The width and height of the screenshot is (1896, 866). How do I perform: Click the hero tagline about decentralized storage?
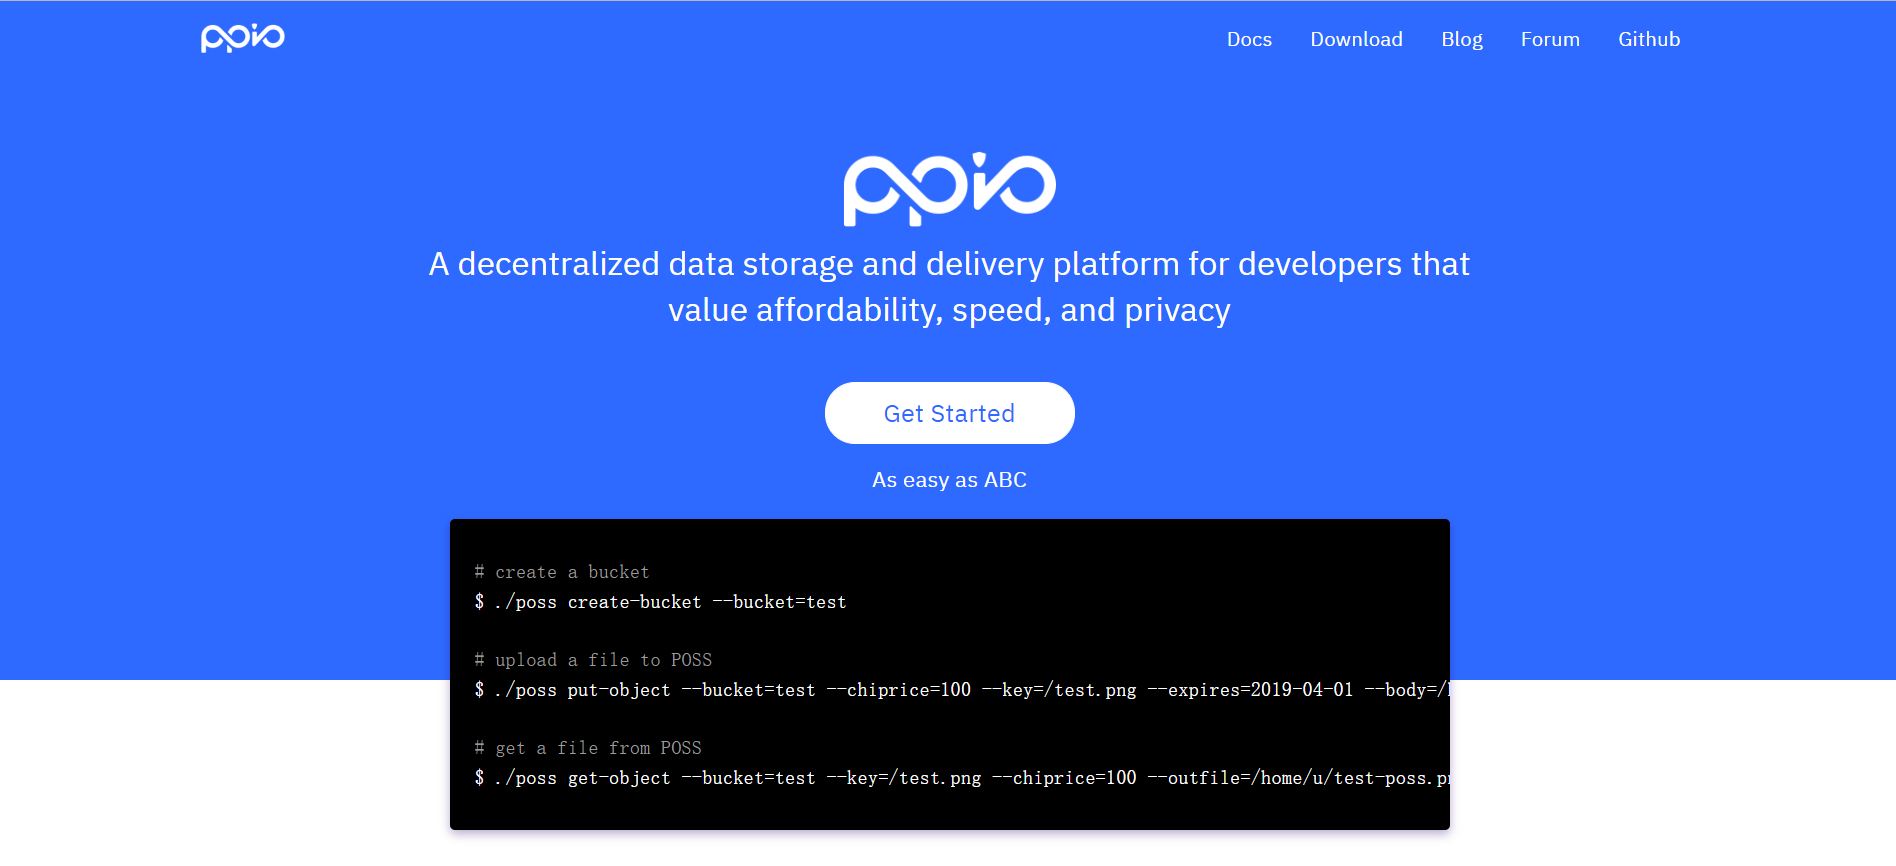point(949,287)
